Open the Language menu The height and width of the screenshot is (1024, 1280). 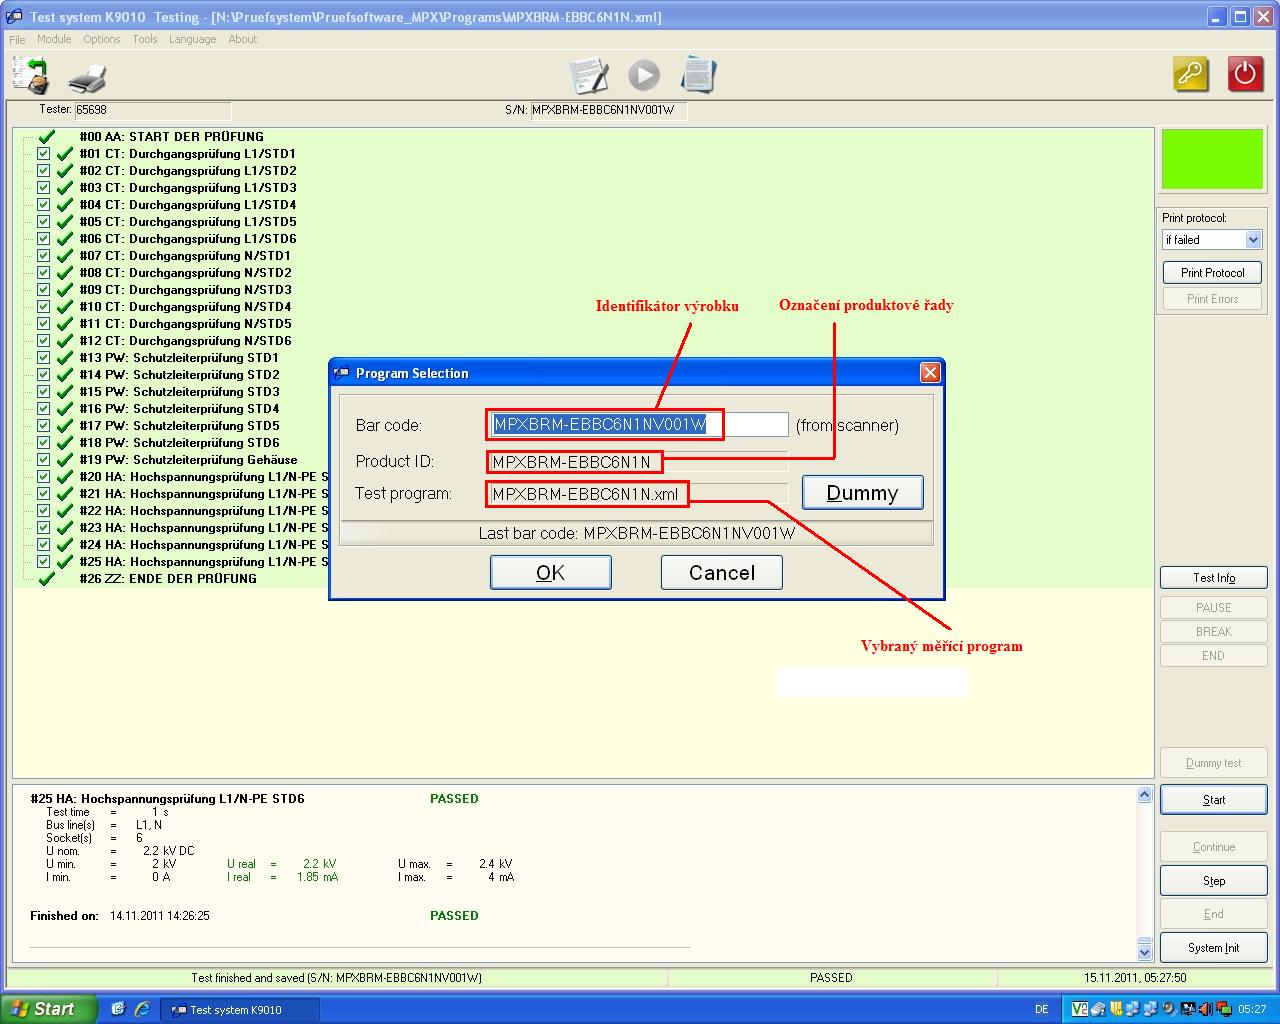(x=192, y=40)
